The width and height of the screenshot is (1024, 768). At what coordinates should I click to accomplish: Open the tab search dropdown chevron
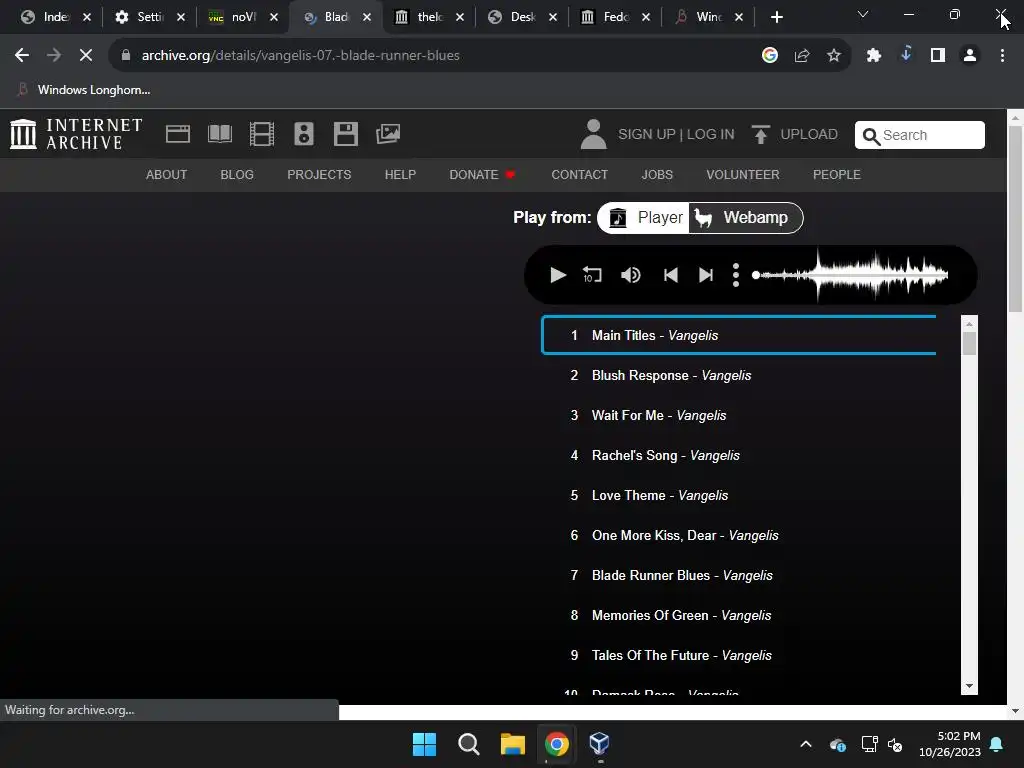tap(863, 14)
